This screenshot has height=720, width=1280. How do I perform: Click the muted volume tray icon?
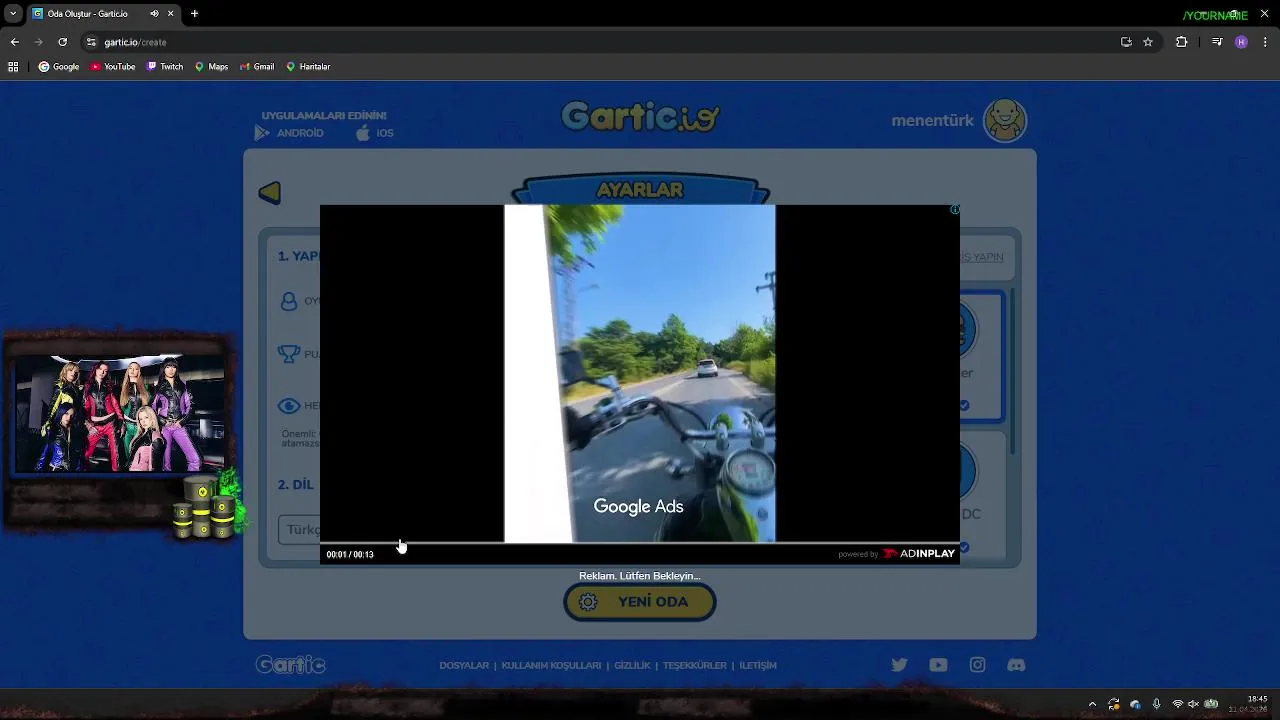(x=1193, y=704)
